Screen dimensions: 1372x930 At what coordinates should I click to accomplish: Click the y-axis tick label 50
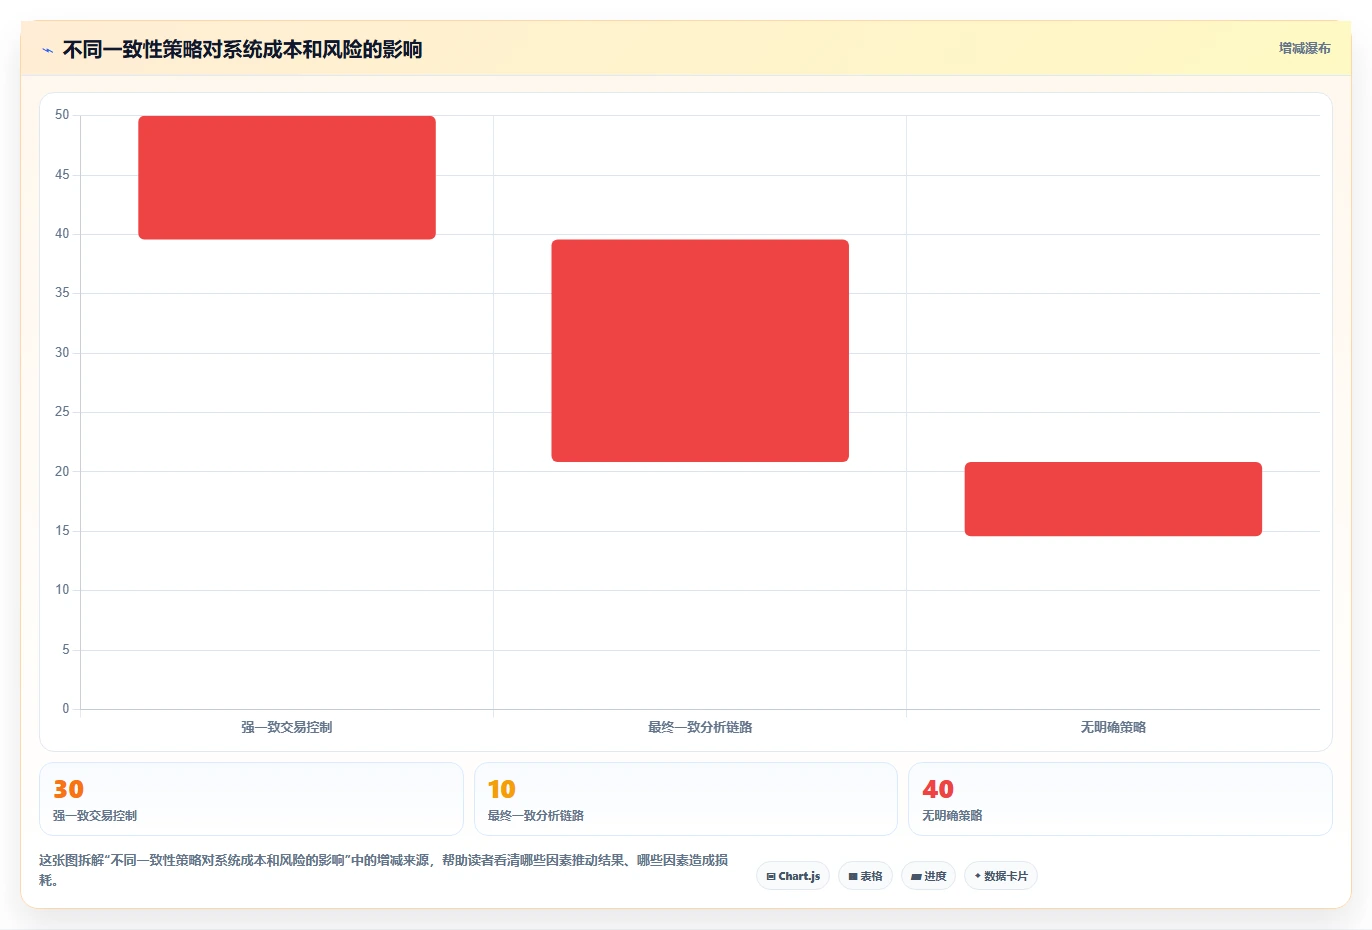tap(62, 115)
